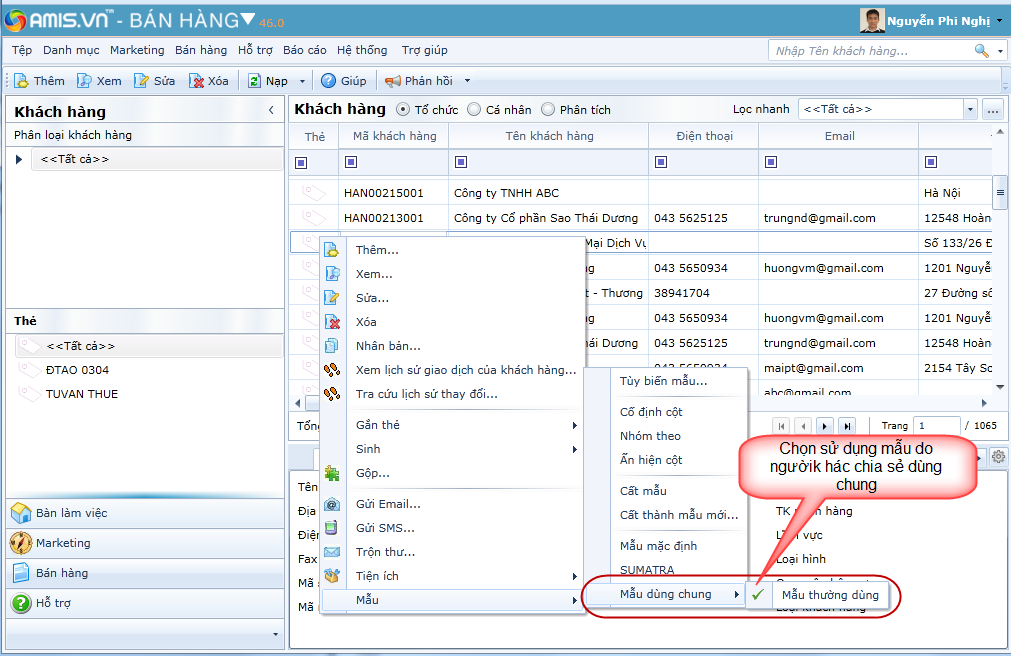Expand the <<Tất cả>> customer category tree node
This screenshot has width=1011, height=656.
coord(19,159)
